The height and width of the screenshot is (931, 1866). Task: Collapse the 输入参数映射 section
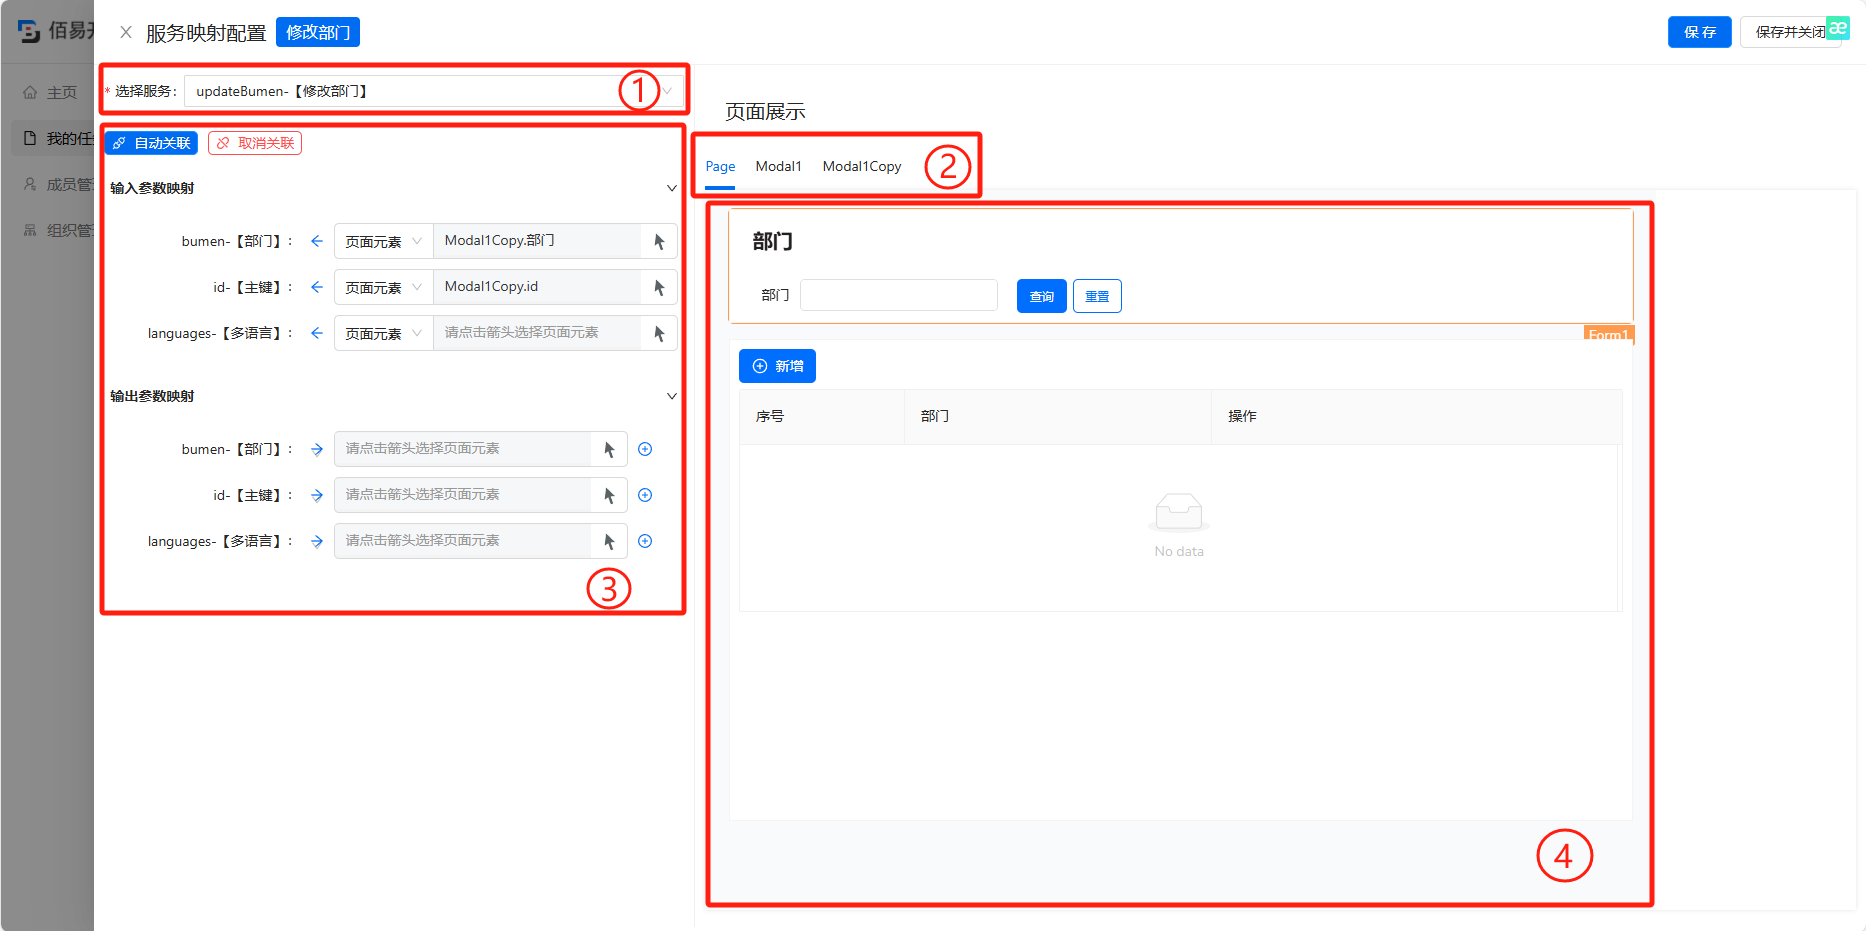pos(672,188)
